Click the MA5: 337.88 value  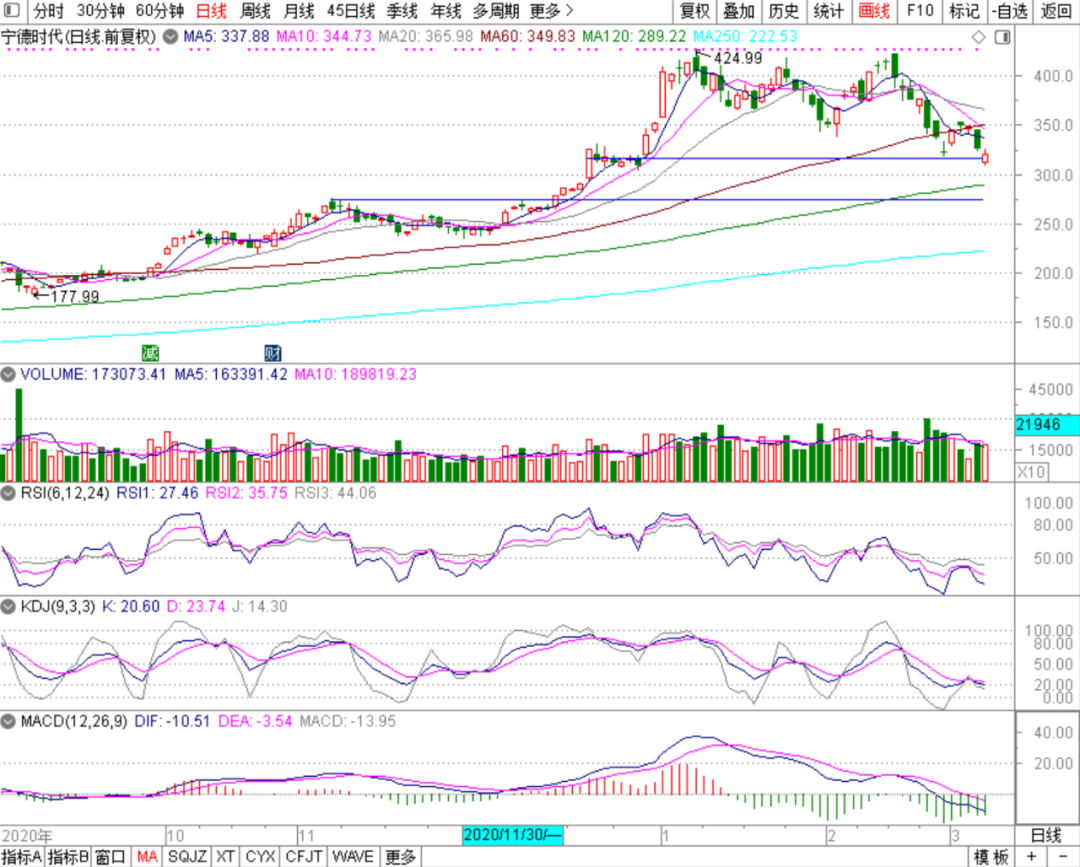pyautogui.click(x=226, y=36)
